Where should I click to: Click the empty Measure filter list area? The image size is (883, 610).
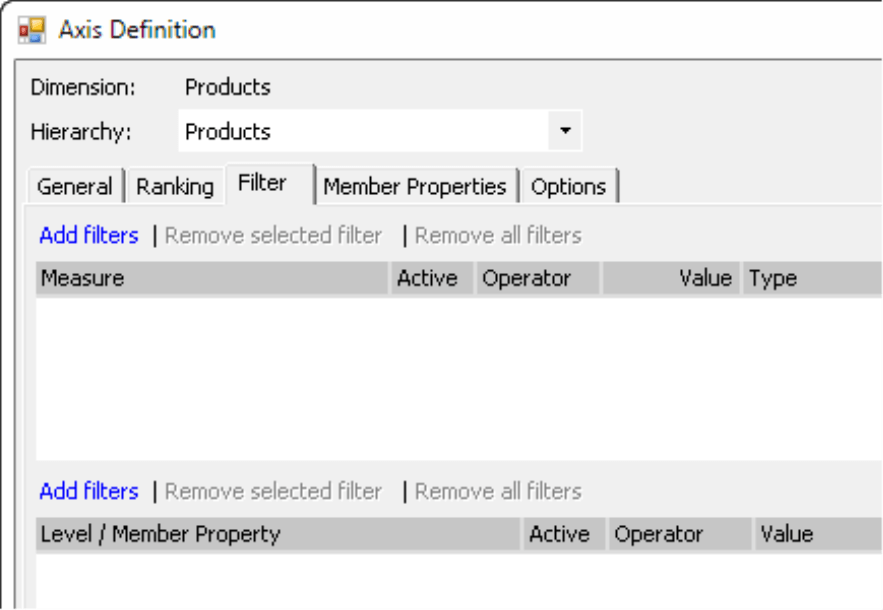[459, 379]
